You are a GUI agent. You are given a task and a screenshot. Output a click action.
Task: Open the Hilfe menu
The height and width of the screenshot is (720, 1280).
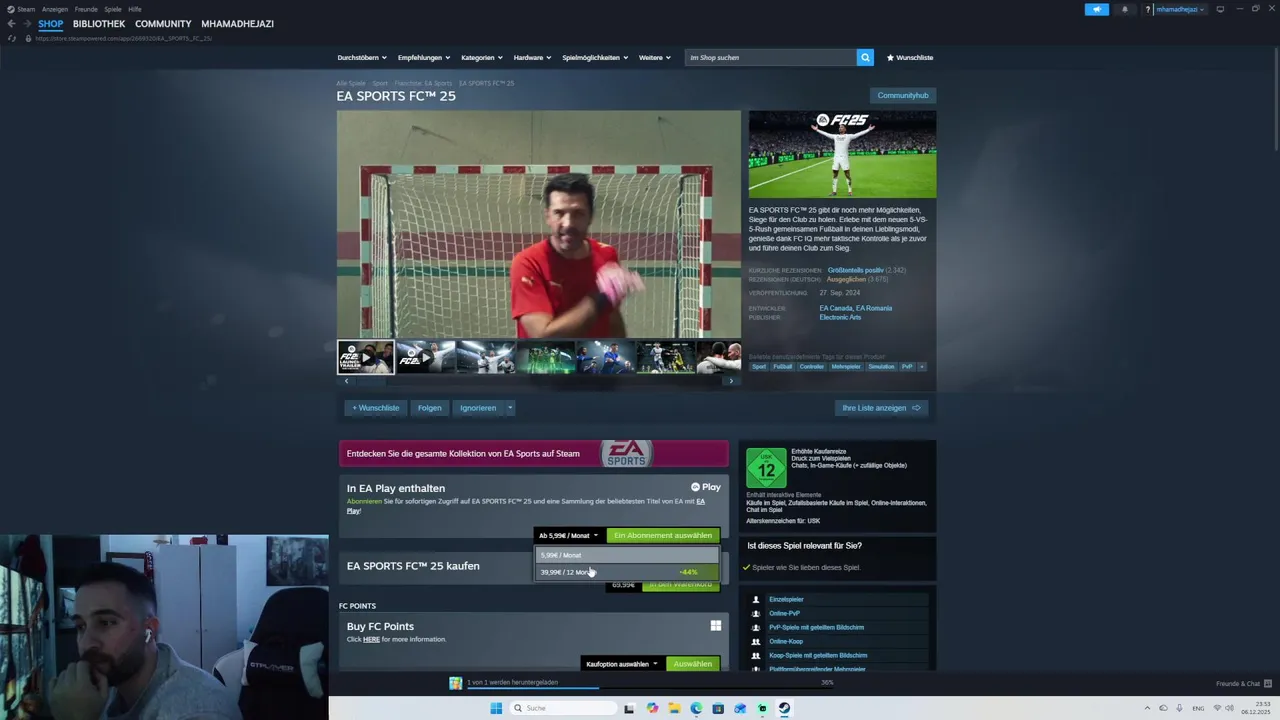(135, 9)
